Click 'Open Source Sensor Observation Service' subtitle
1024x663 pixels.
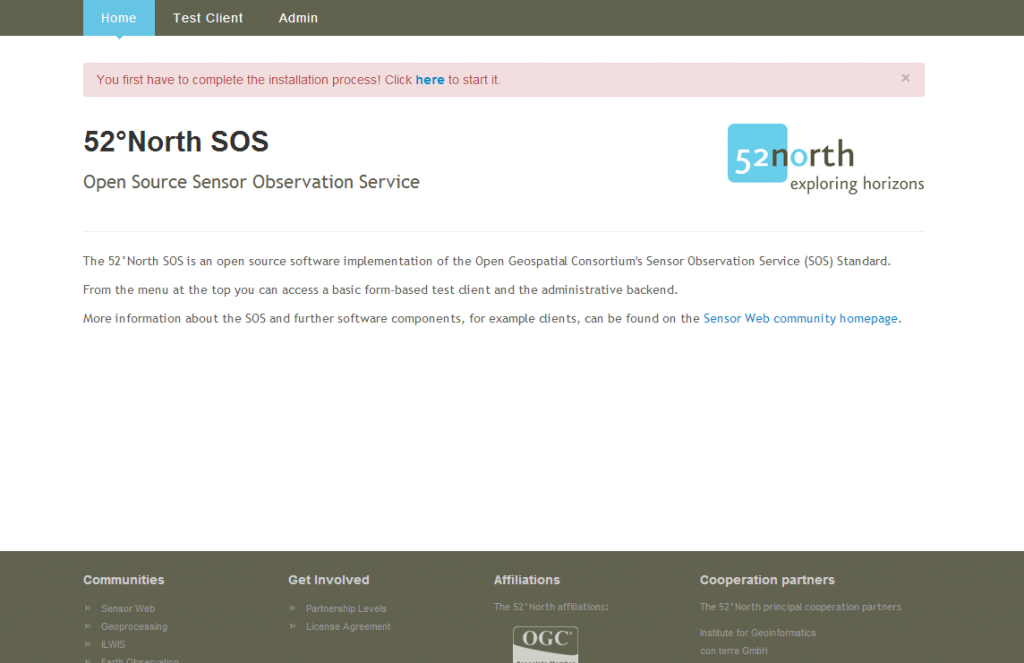tap(251, 182)
